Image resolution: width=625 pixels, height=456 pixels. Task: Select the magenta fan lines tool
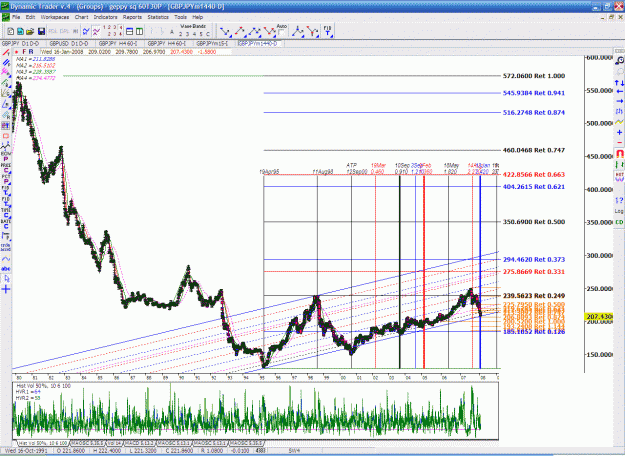click(6, 72)
